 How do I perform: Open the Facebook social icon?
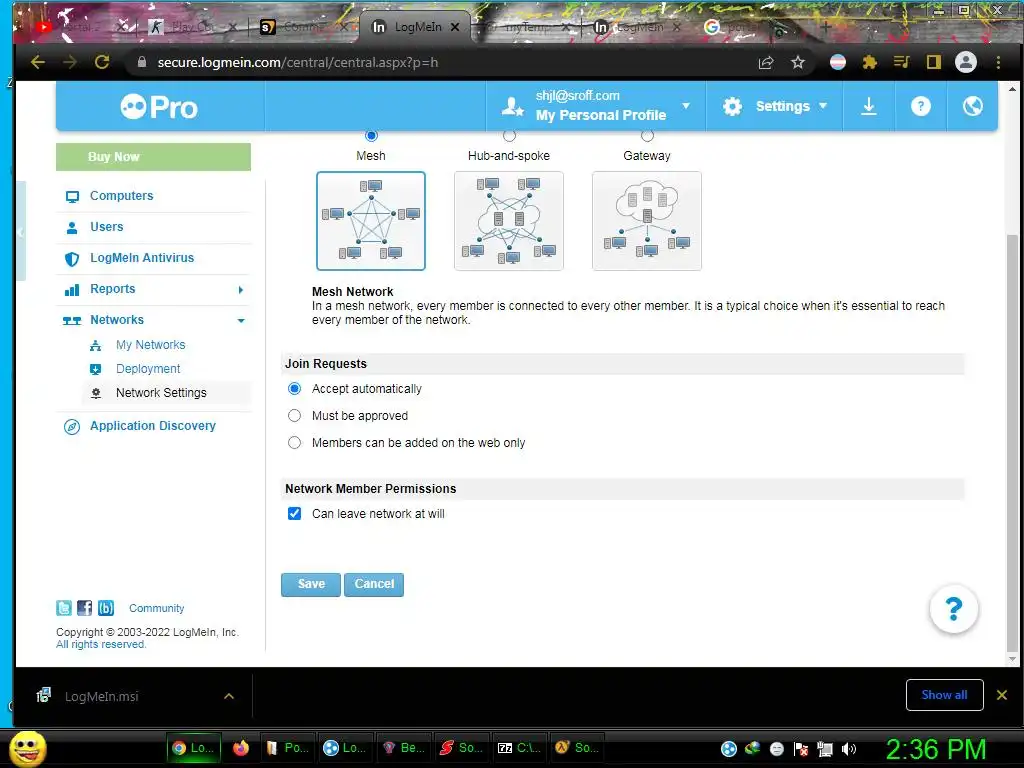coord(85,608)
